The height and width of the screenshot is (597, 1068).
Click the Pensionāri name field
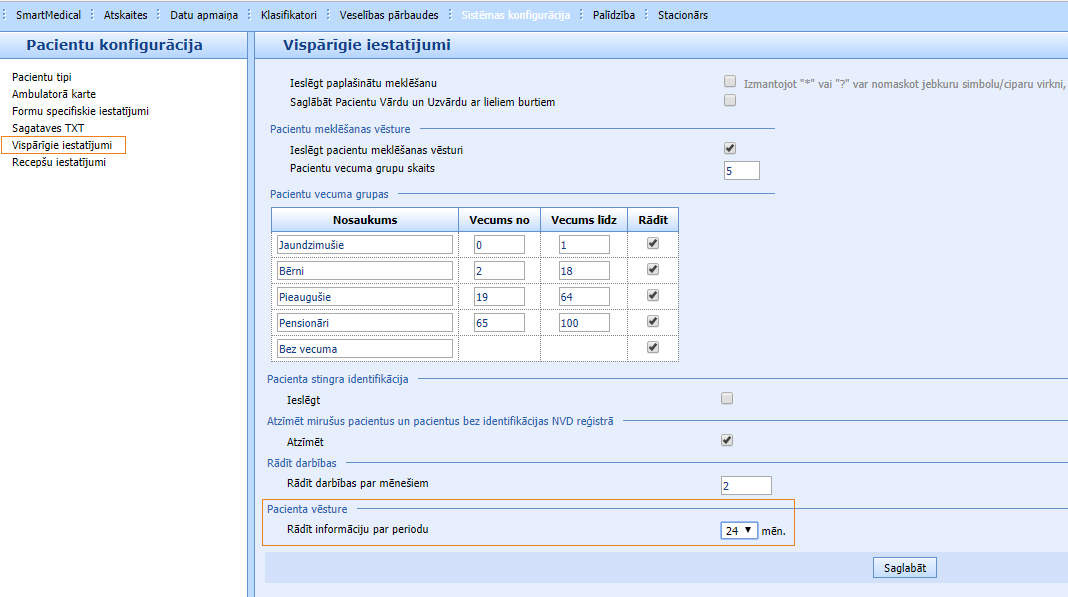point(364,323)
